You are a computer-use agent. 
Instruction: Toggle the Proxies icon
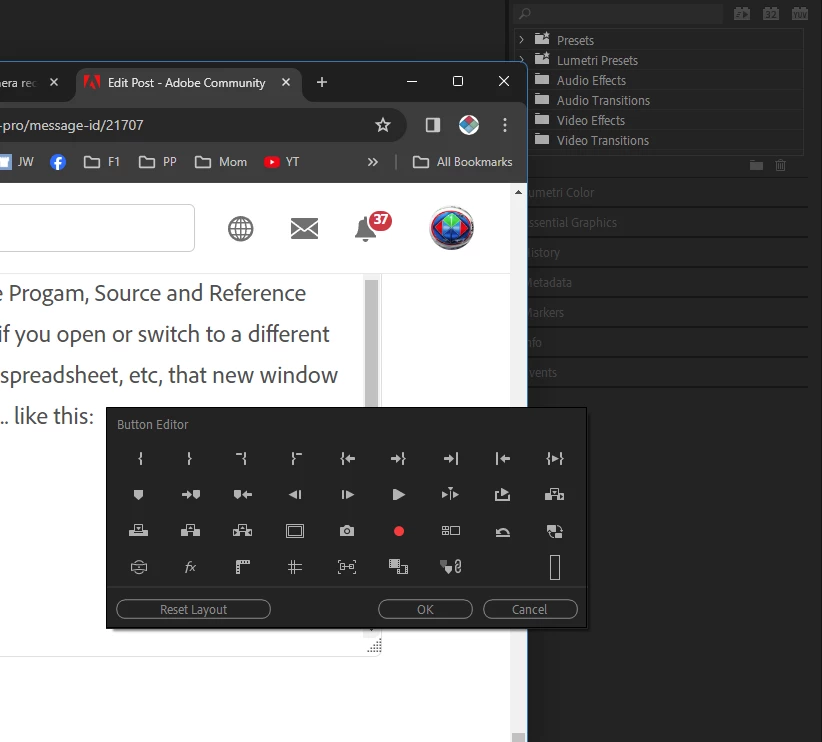click(x=555, y=531)
